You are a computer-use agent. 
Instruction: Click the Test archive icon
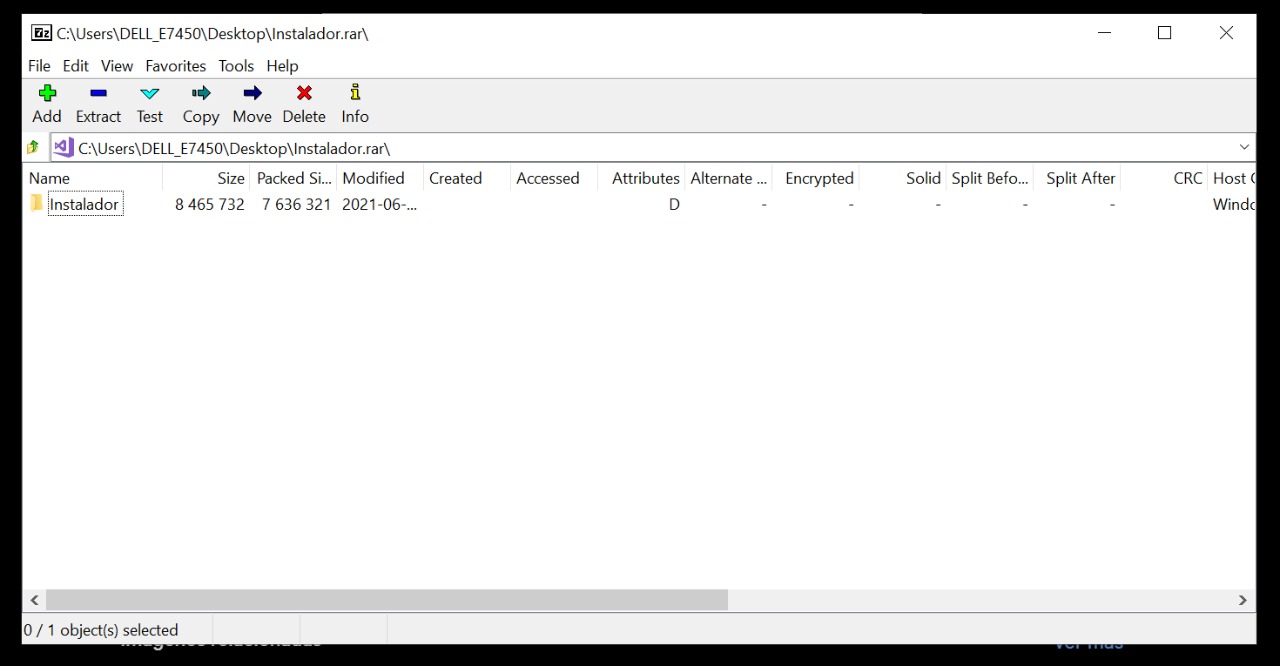pyautogui.click(x=149, y=103)
